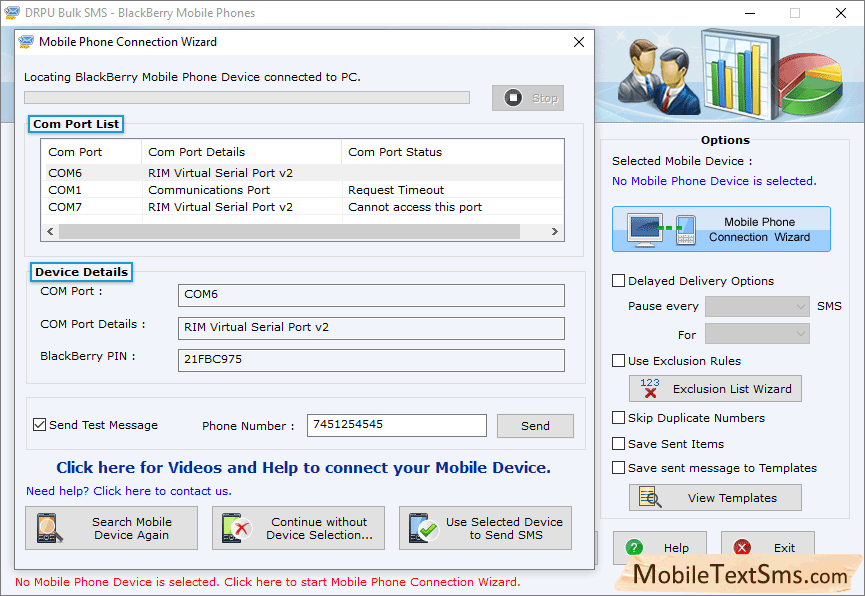Image resolution: width=865 pixels, height=596 pixels.
Task: Click the Exit button
Action: (x=768, y=547)
